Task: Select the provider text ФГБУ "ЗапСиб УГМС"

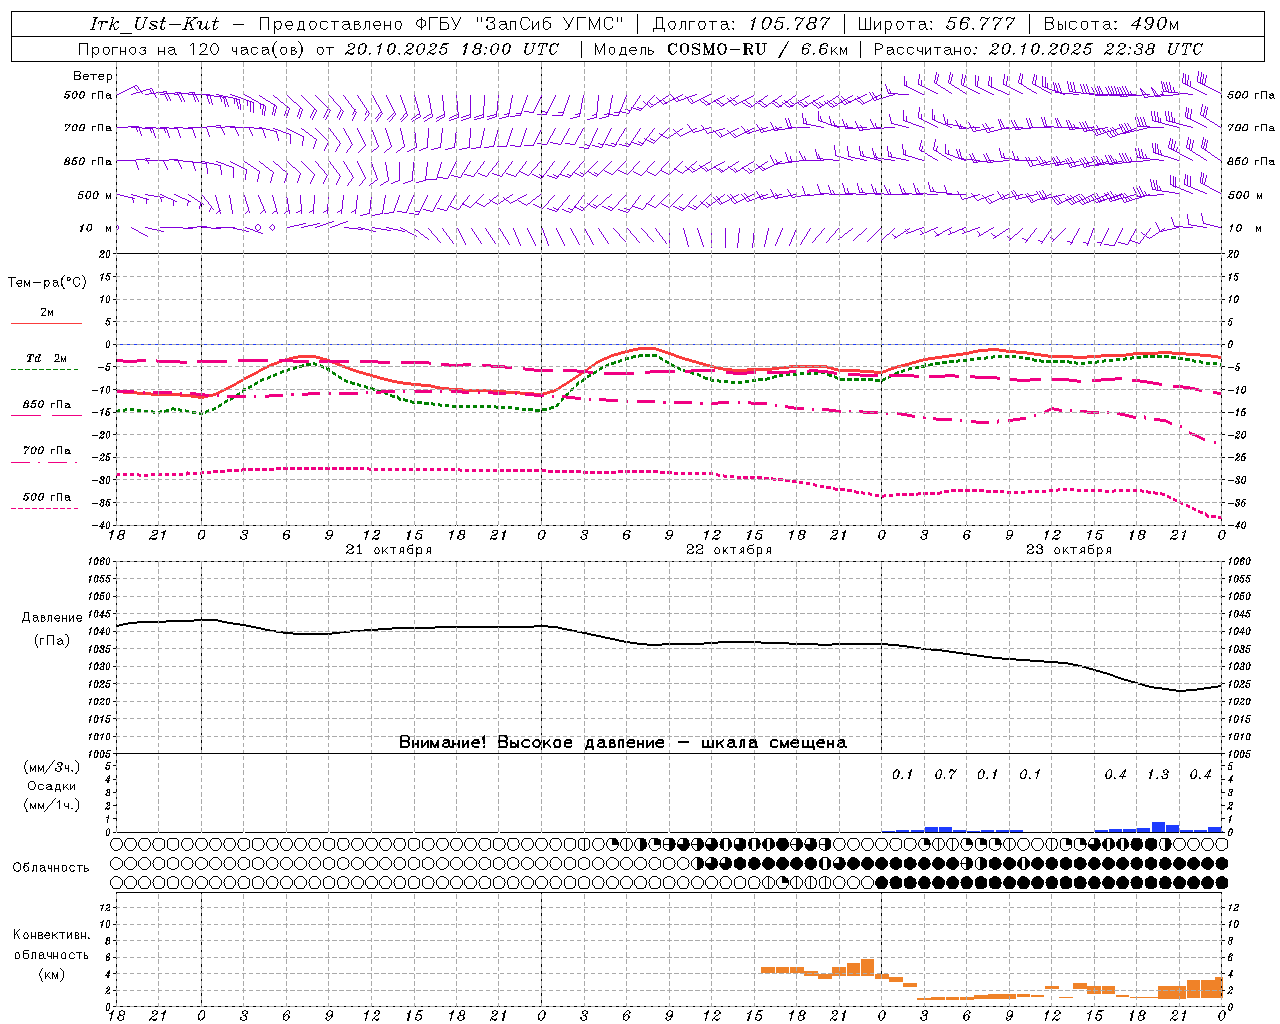Action: 518,23
